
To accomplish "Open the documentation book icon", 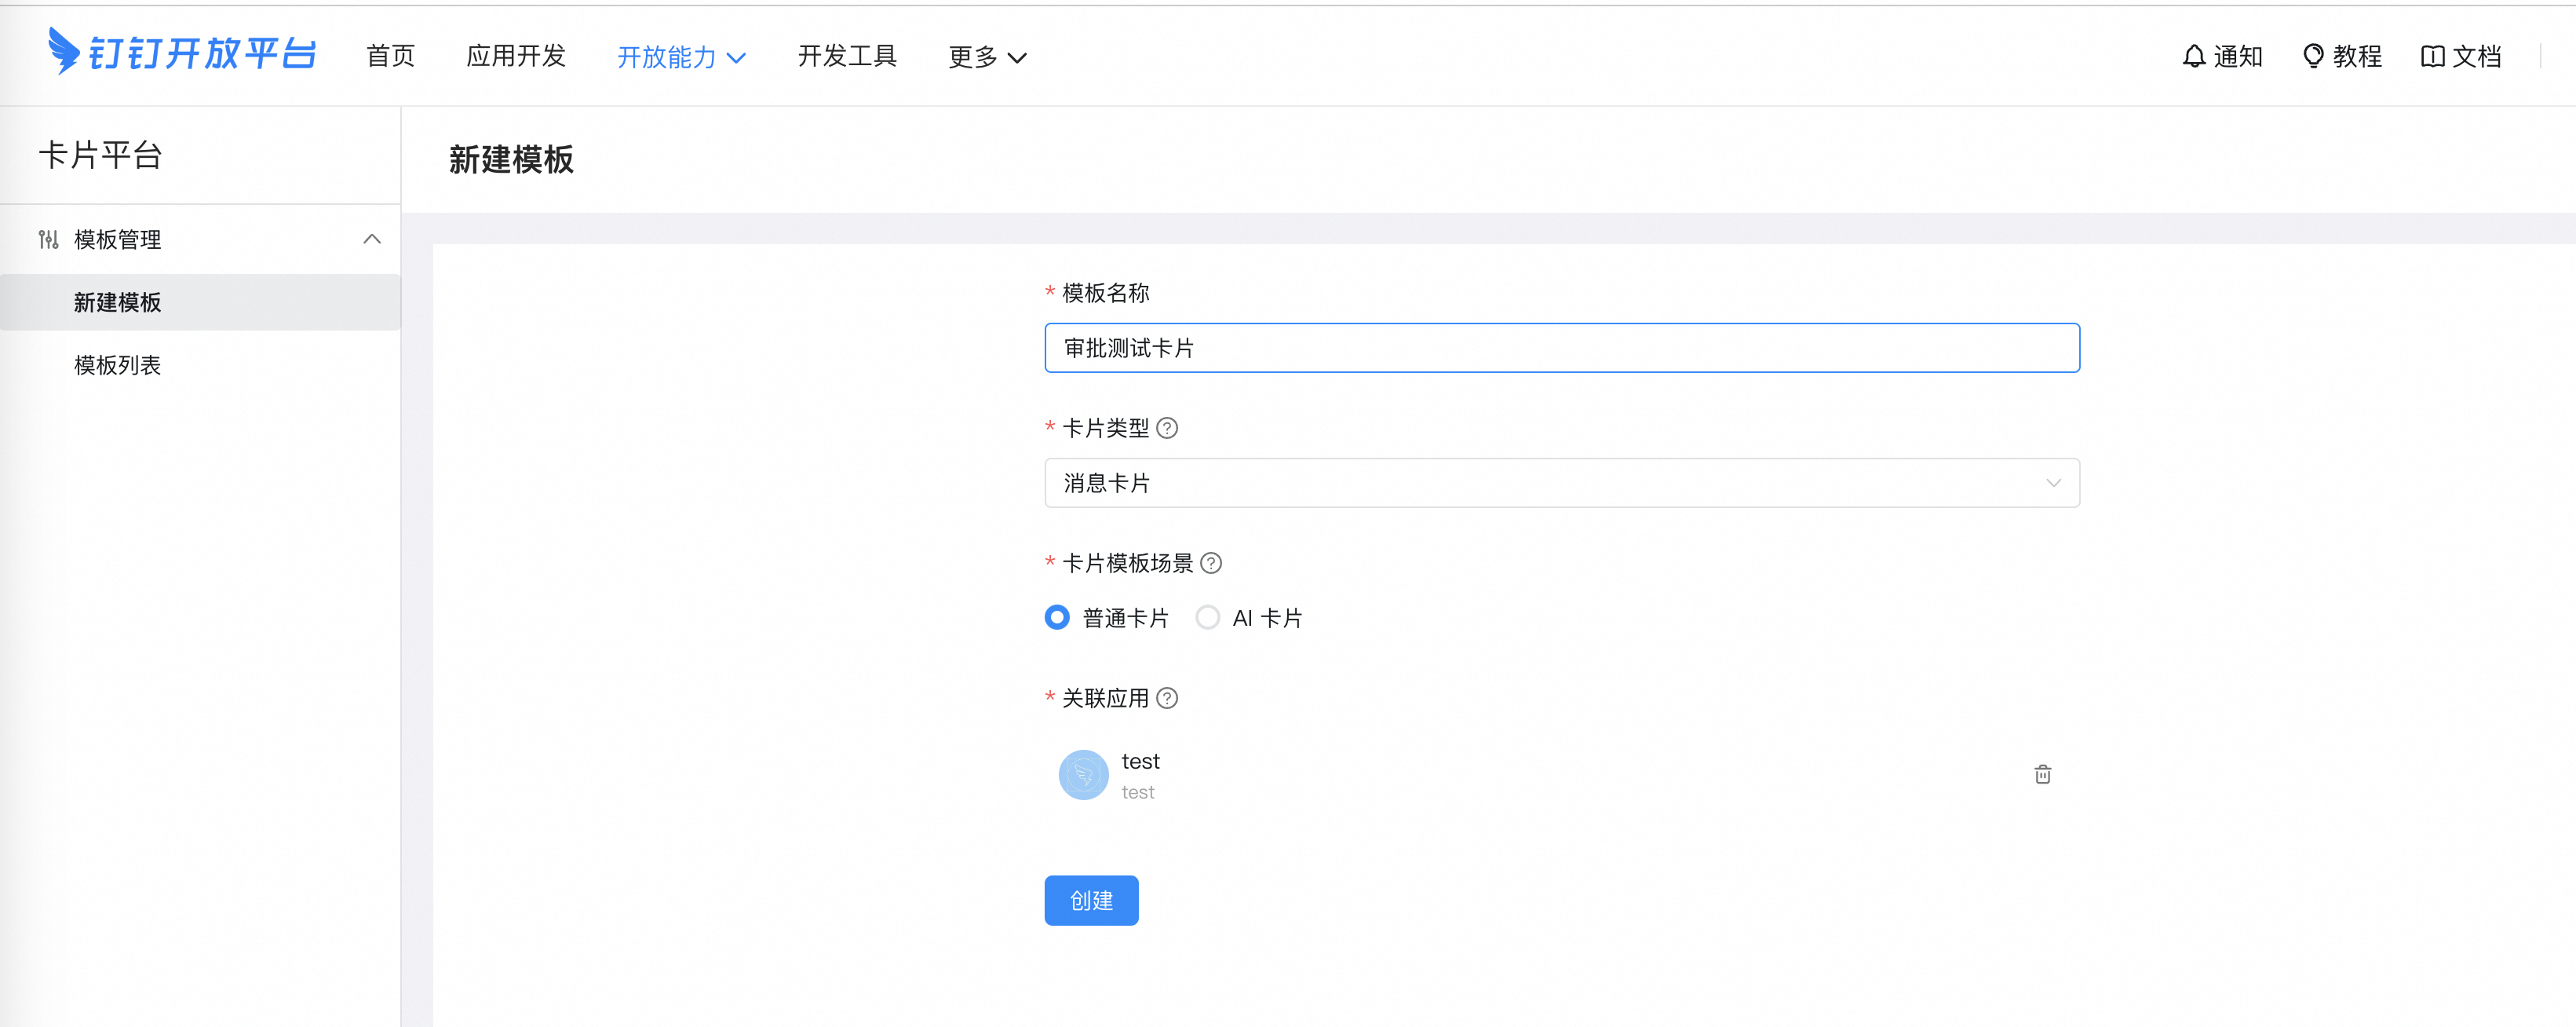I will [2432, 56].
